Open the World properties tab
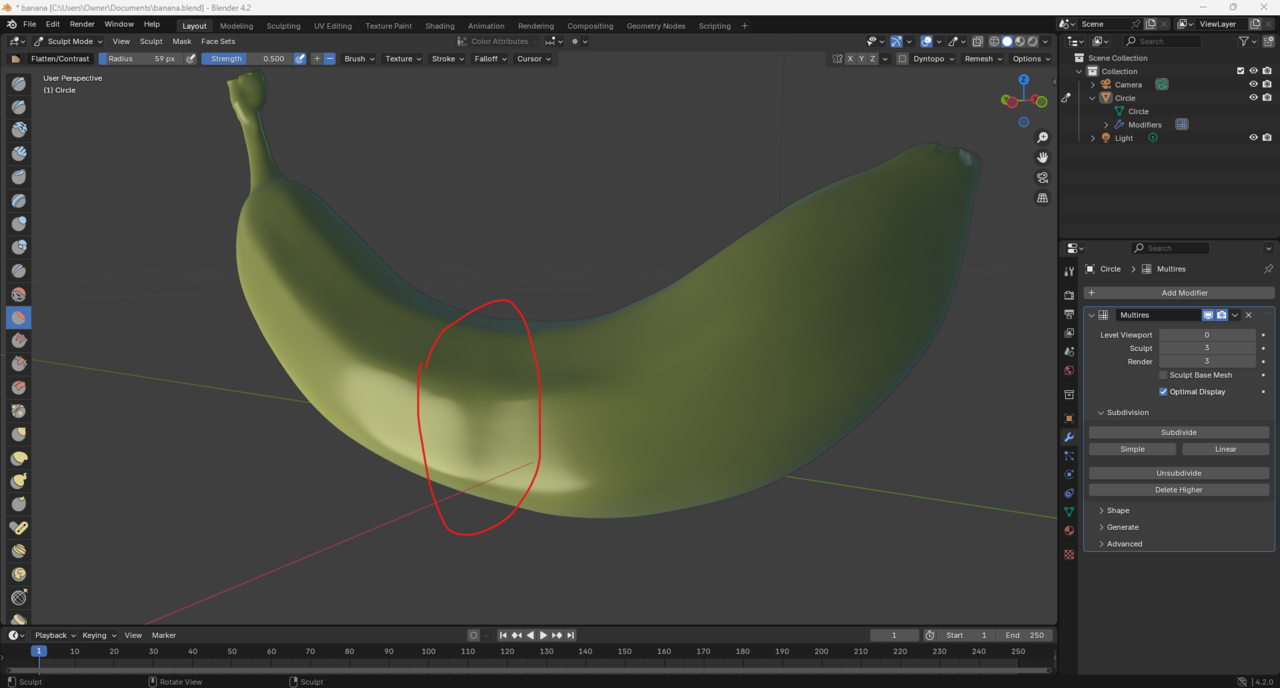 point(1069,370)
